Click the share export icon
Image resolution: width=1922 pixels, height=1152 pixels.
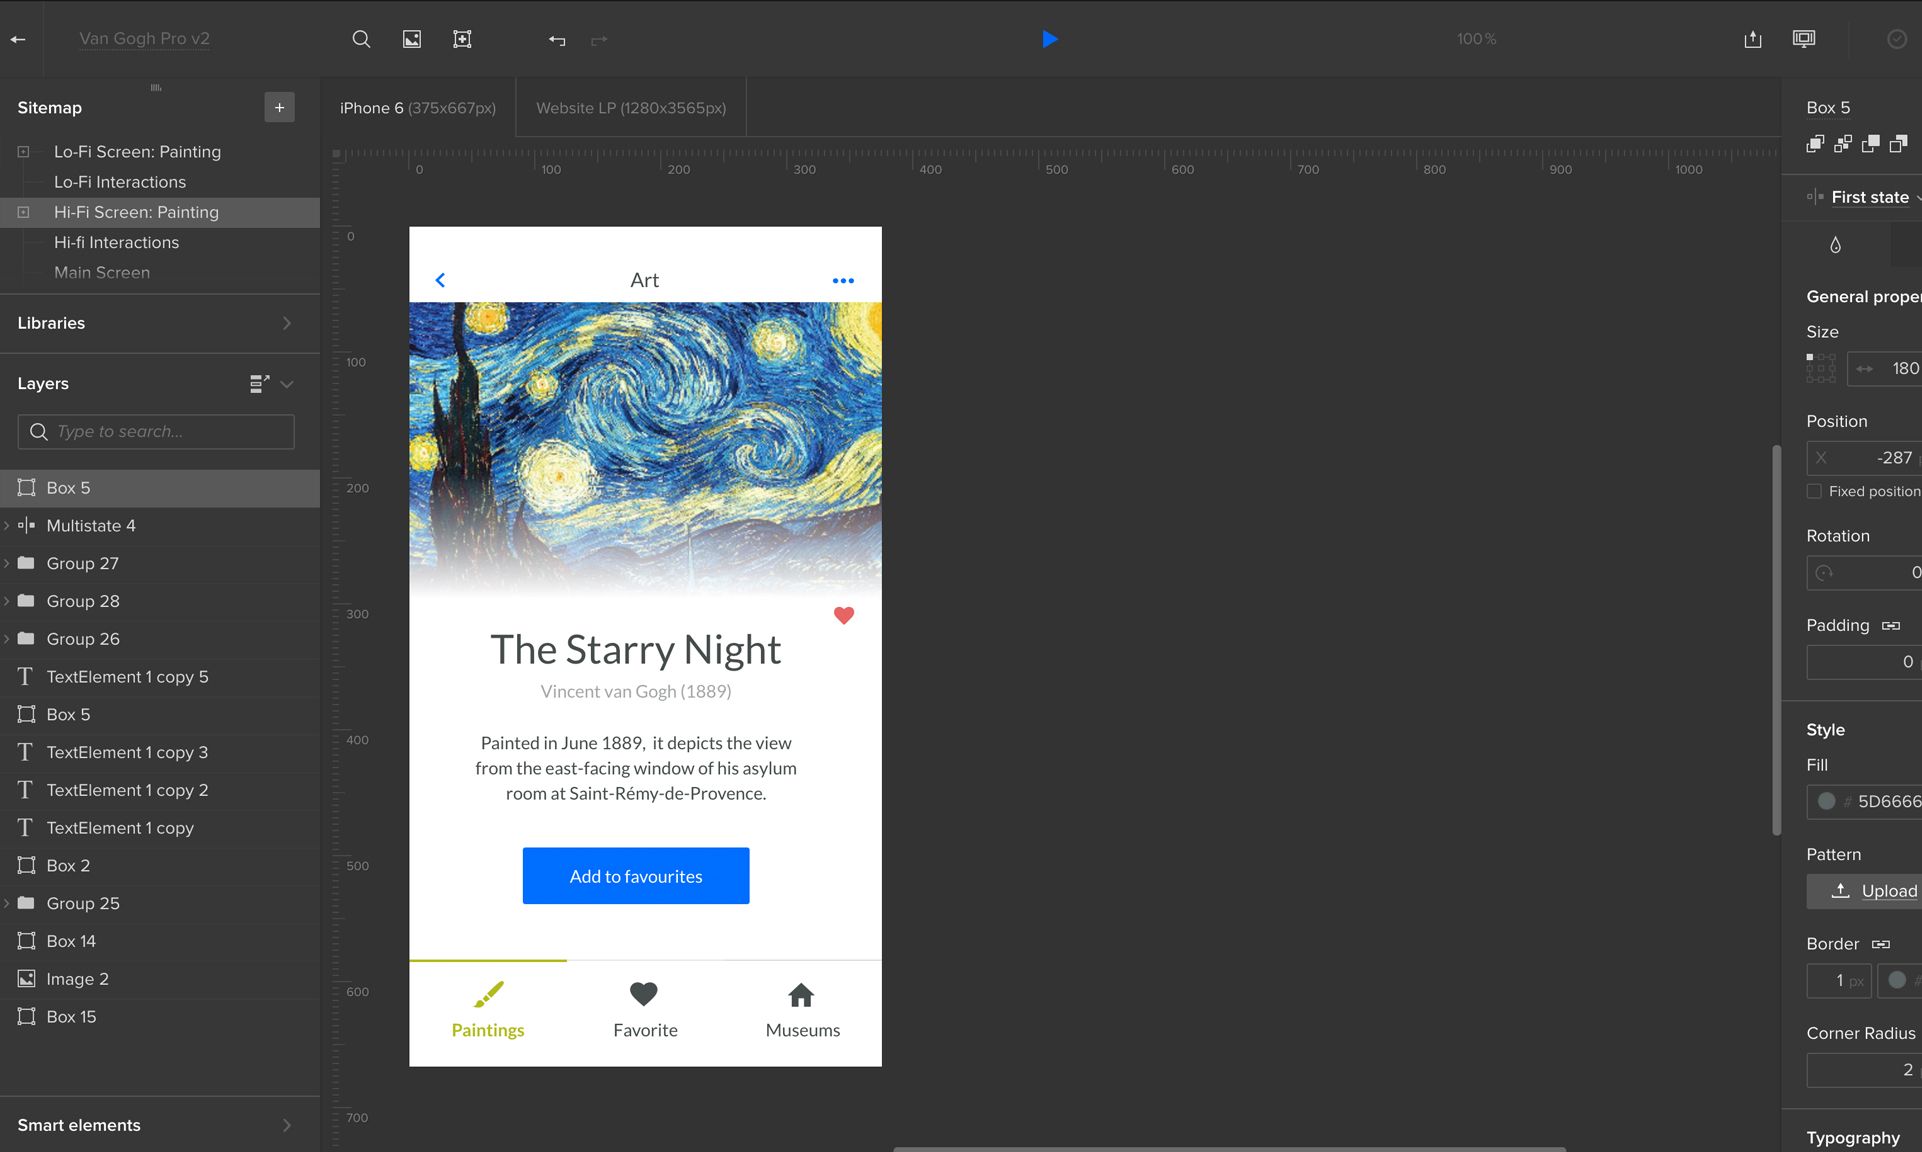click(1752, 39)
